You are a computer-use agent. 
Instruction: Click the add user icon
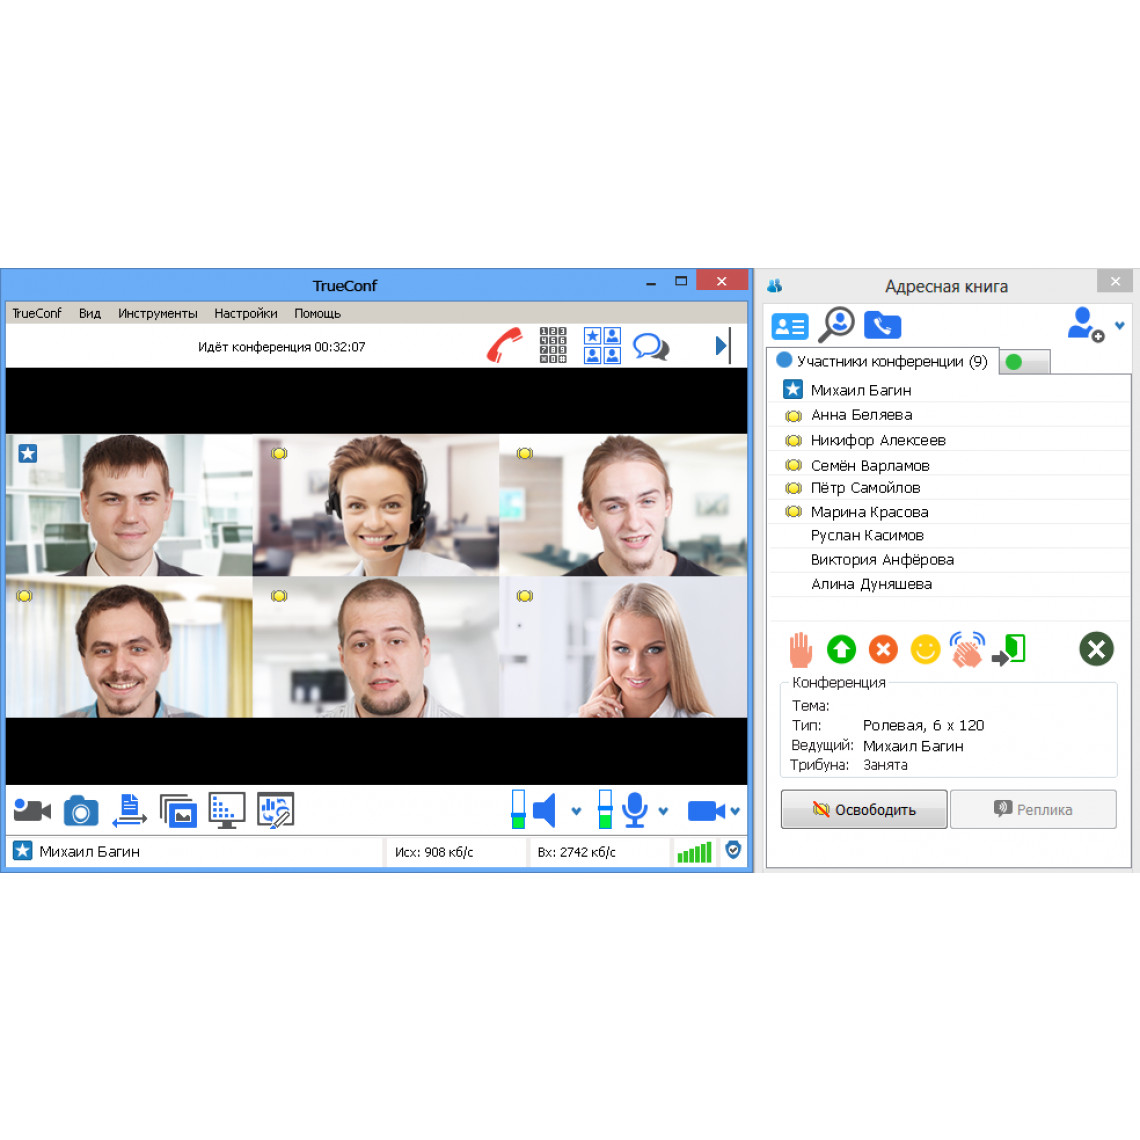pyautogui.click(x=1085, y=324)
